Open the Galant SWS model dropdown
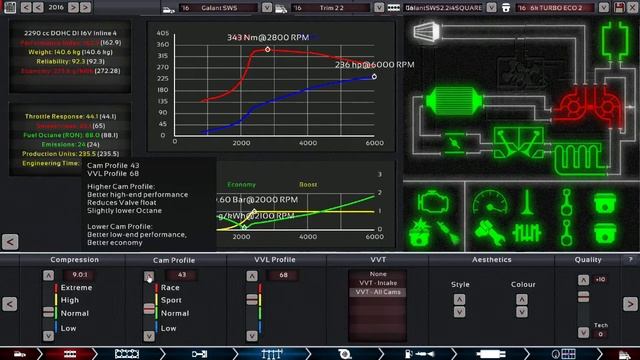640x360 pixels. [267, 7]
